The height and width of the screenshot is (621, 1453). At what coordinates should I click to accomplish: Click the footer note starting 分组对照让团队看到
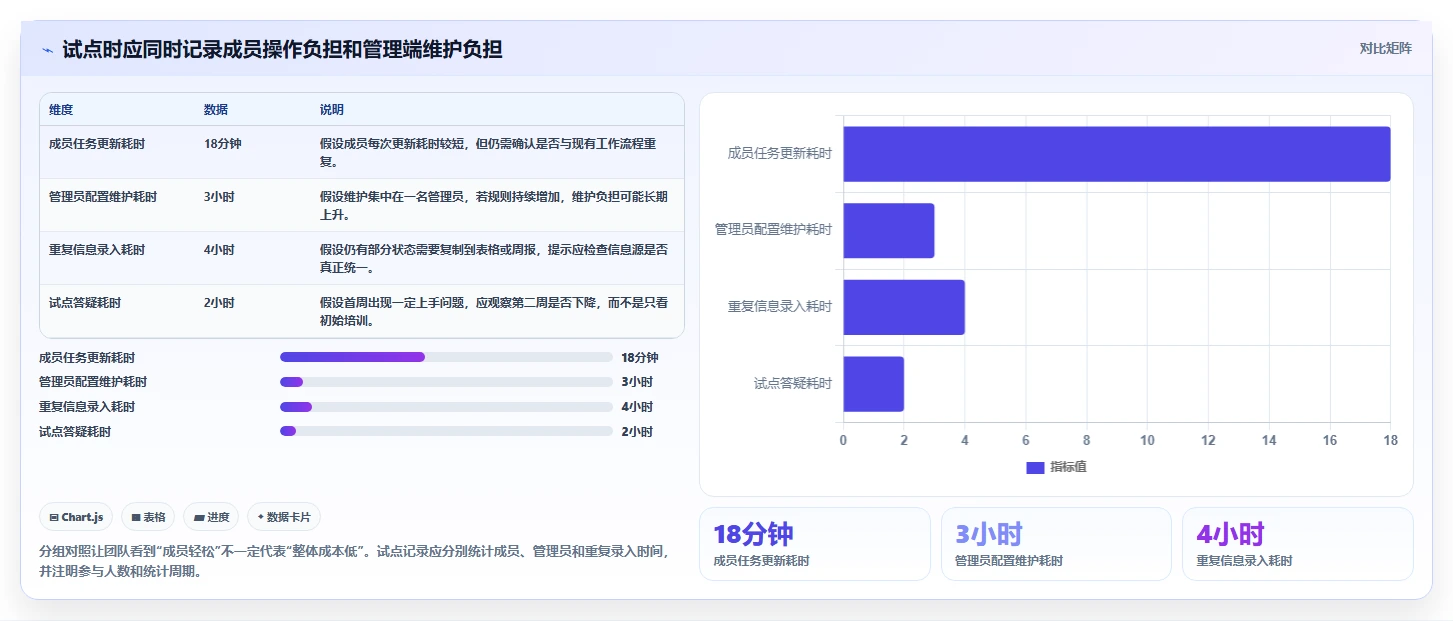tap(354, 562)
